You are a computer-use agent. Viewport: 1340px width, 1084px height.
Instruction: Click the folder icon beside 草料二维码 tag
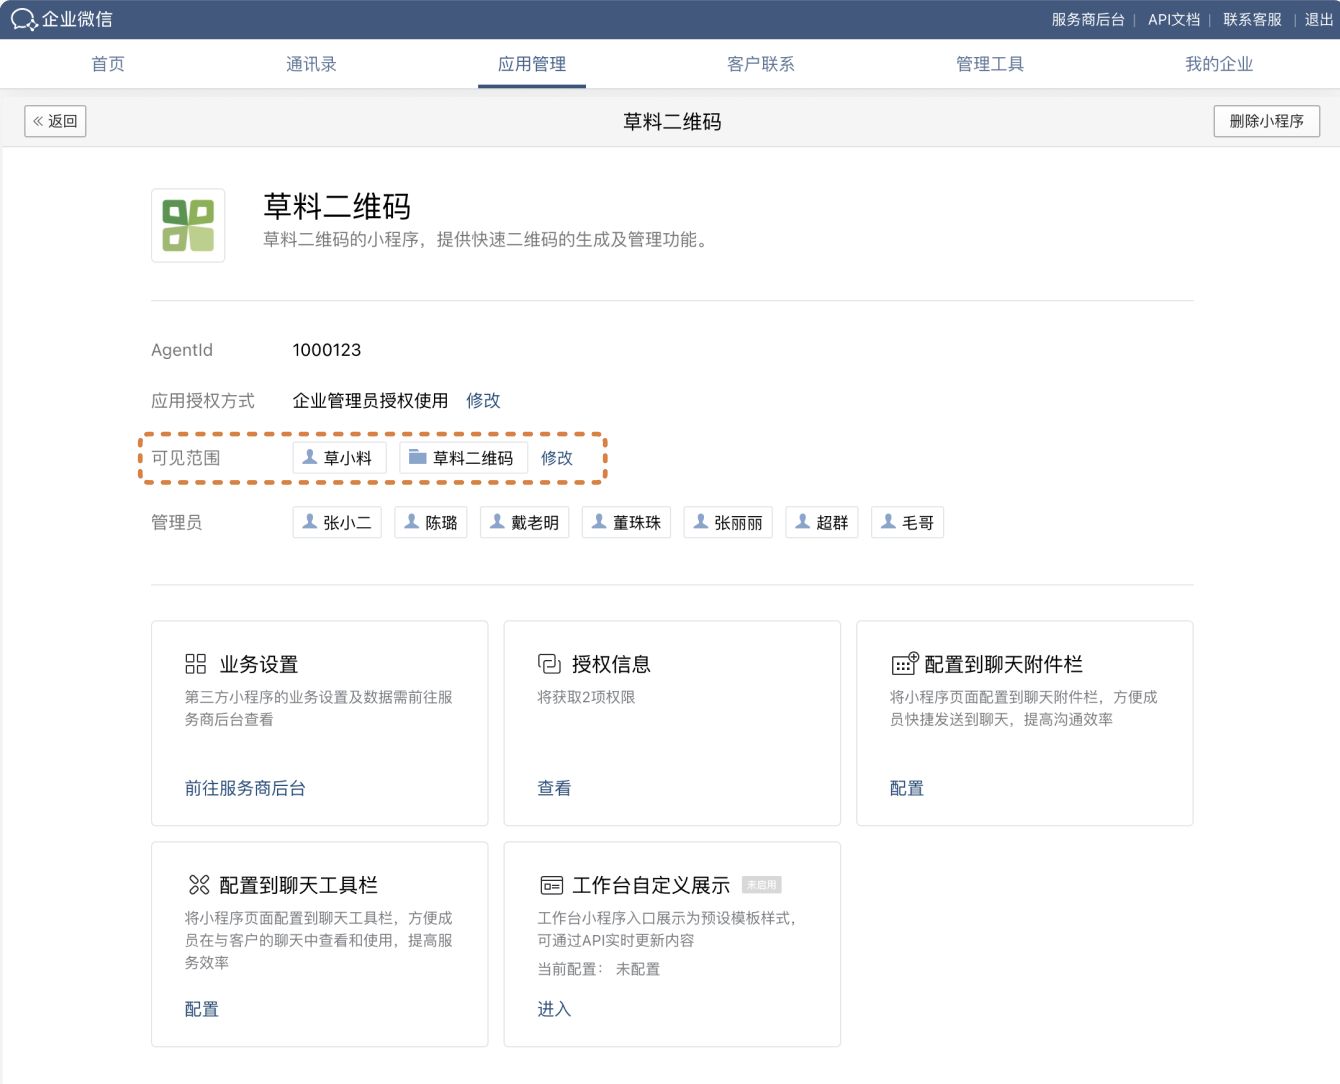418,457
